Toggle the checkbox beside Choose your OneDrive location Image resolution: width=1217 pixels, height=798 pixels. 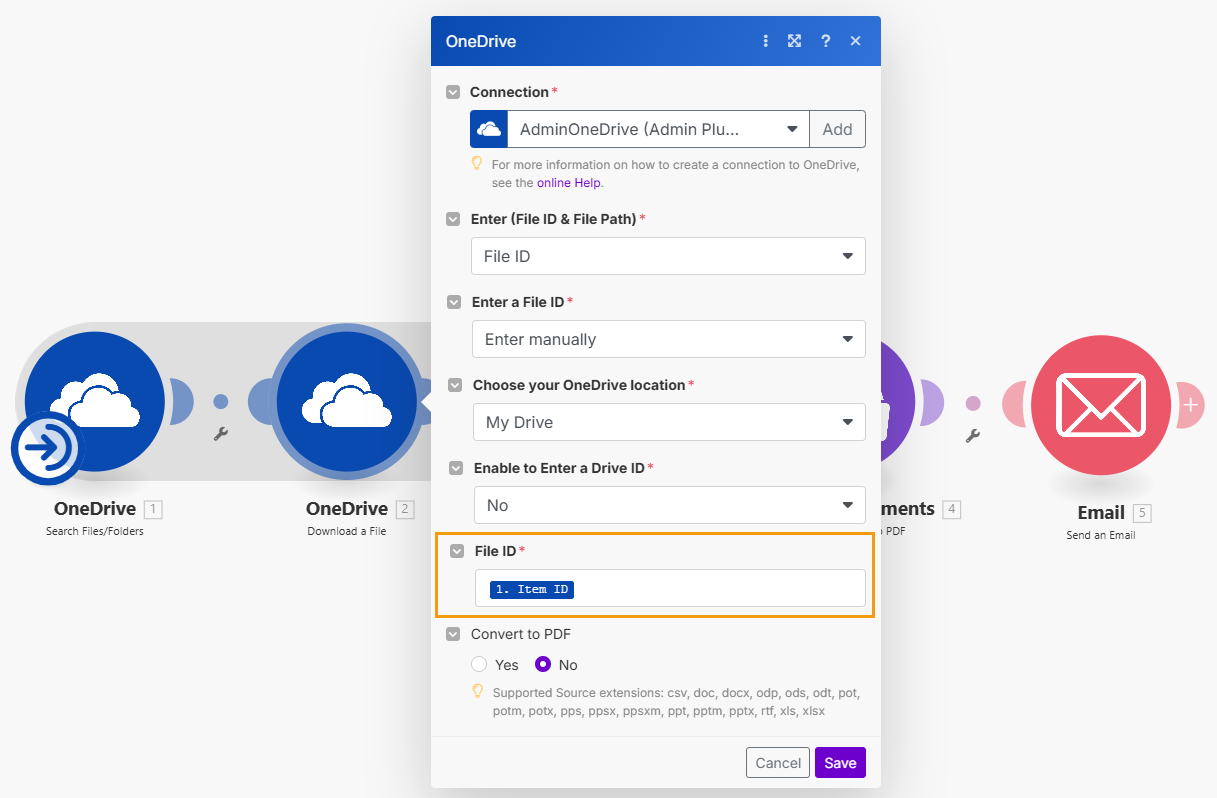456,385
